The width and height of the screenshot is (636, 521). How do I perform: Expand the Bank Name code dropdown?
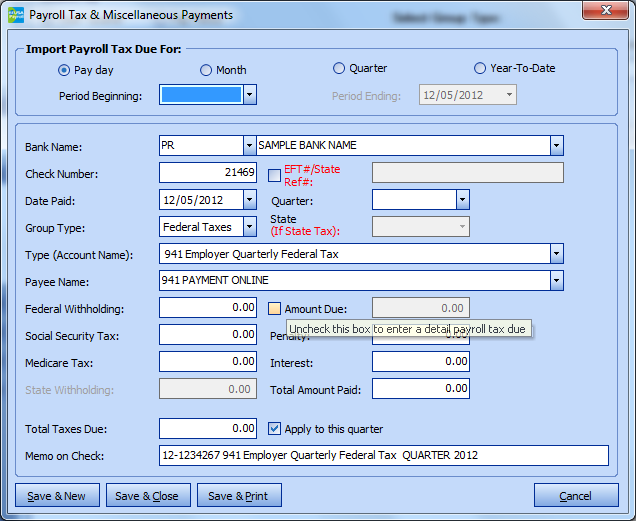click(x=249, y=146)
